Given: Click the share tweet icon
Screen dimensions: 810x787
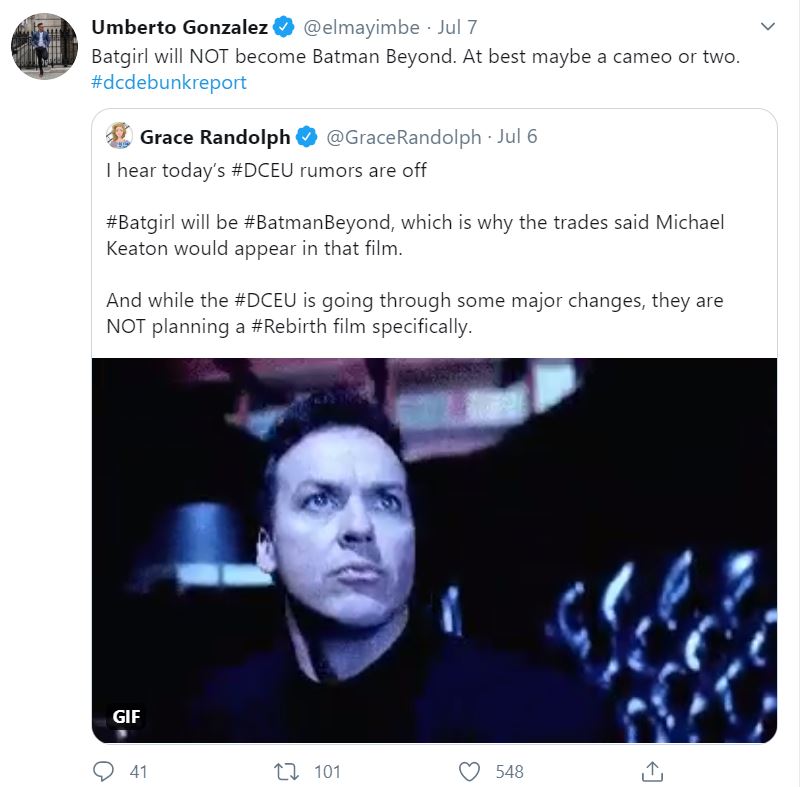Looking at the screenshot, I should (652, 771).
